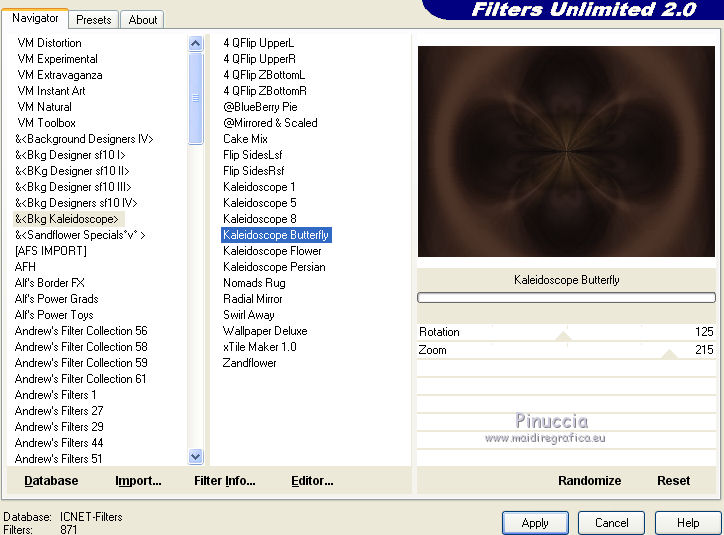Choose the Radial Mirror filter
724x535 pixels.
click(253, 299)
